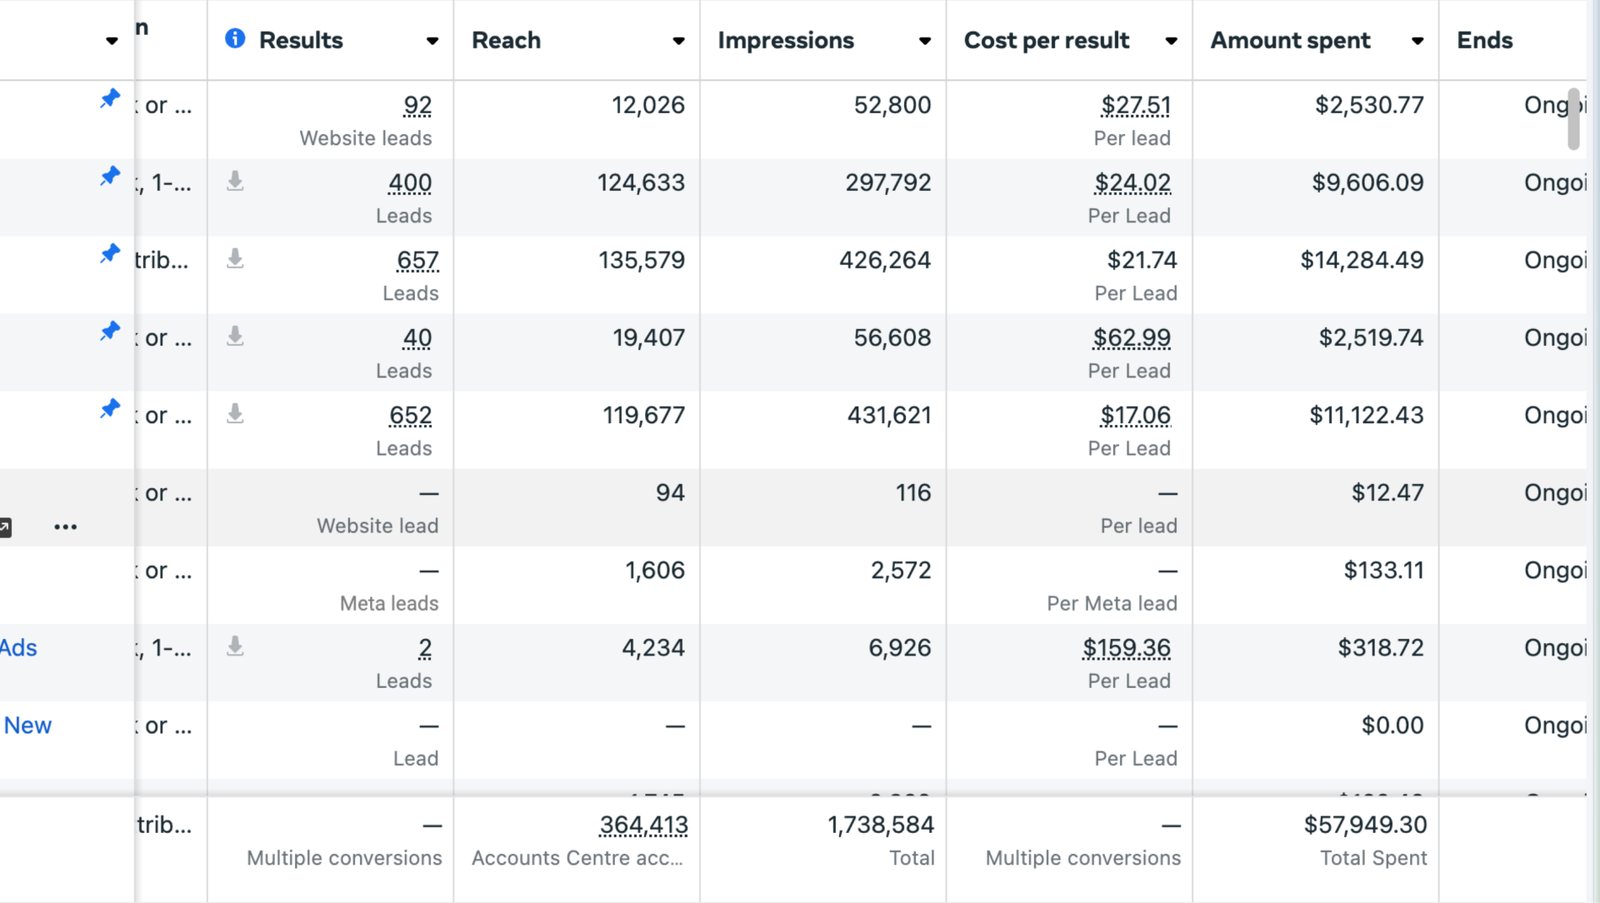Download leads for the 657 Leads row

click(235, 259)
